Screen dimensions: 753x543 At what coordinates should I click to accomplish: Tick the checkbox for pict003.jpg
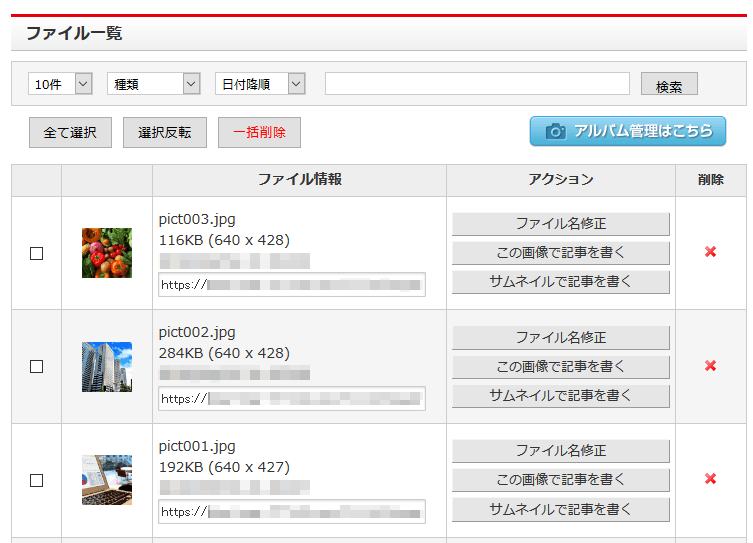[36, 253]
